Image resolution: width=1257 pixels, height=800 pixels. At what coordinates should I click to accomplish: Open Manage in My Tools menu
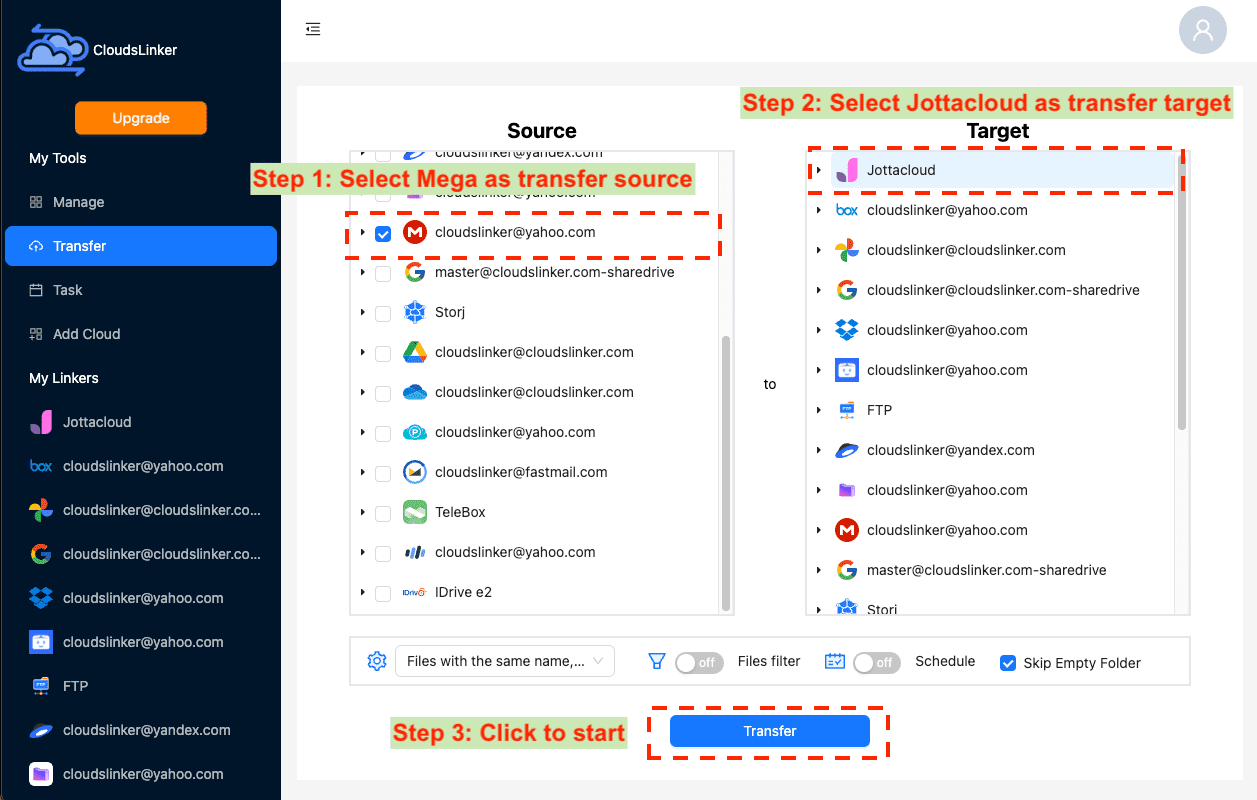pyautogui.click(x=141, y=202)
